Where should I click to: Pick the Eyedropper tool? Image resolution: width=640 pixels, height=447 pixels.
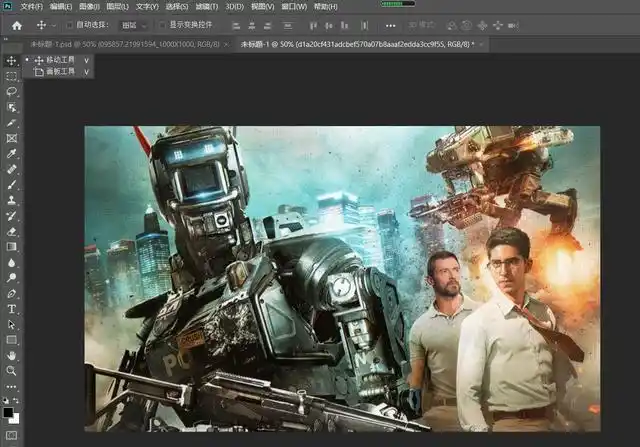coord(12,154)
